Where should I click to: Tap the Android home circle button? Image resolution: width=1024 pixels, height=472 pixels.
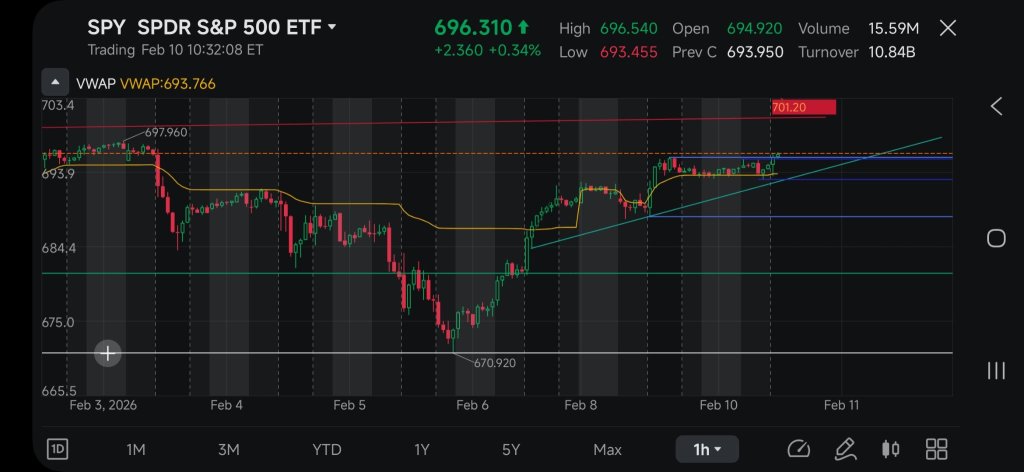point(996,238)
